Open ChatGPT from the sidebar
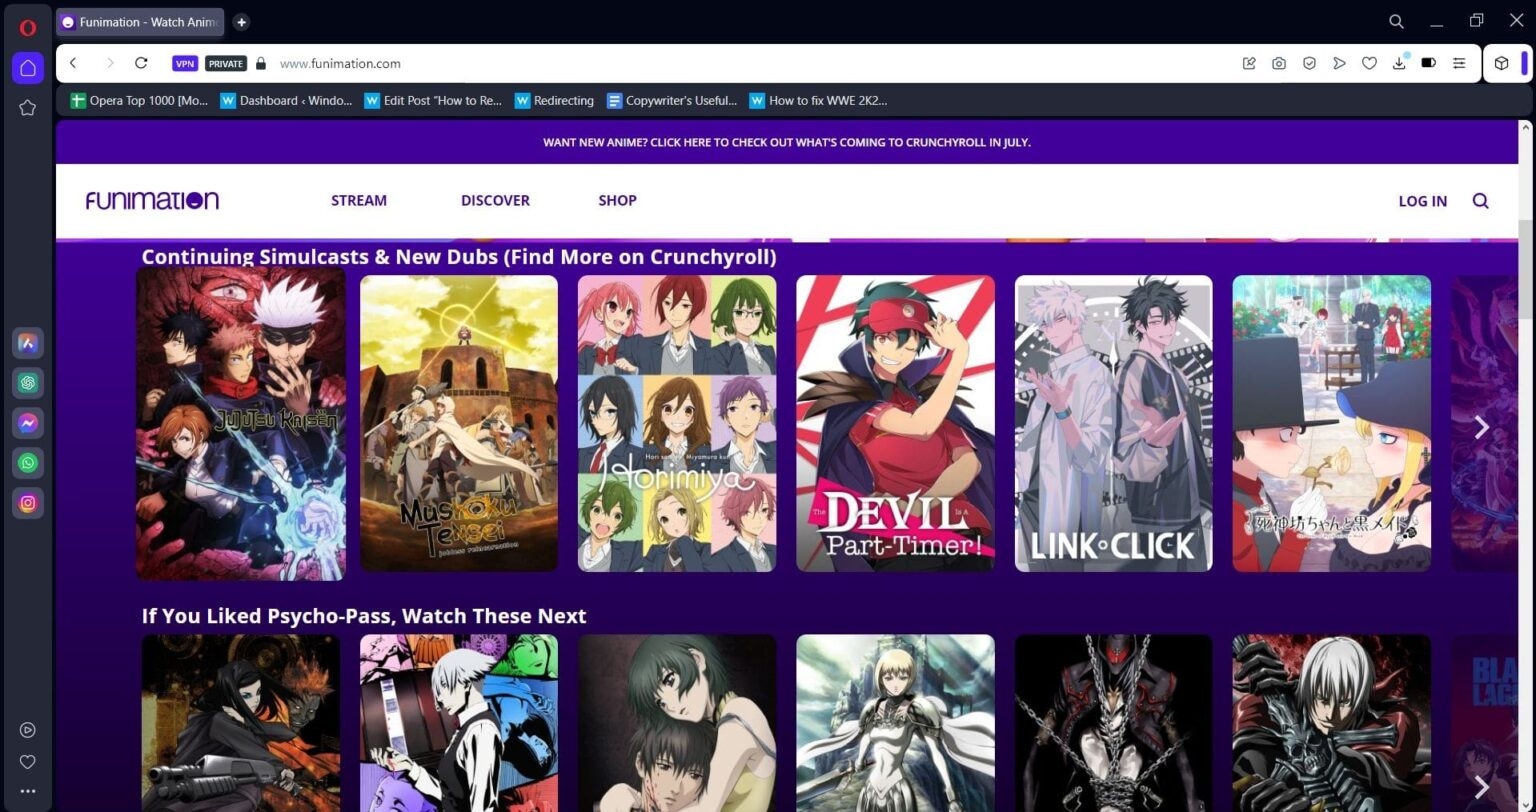Screen dimensions: 1536x812 (28, 383)
